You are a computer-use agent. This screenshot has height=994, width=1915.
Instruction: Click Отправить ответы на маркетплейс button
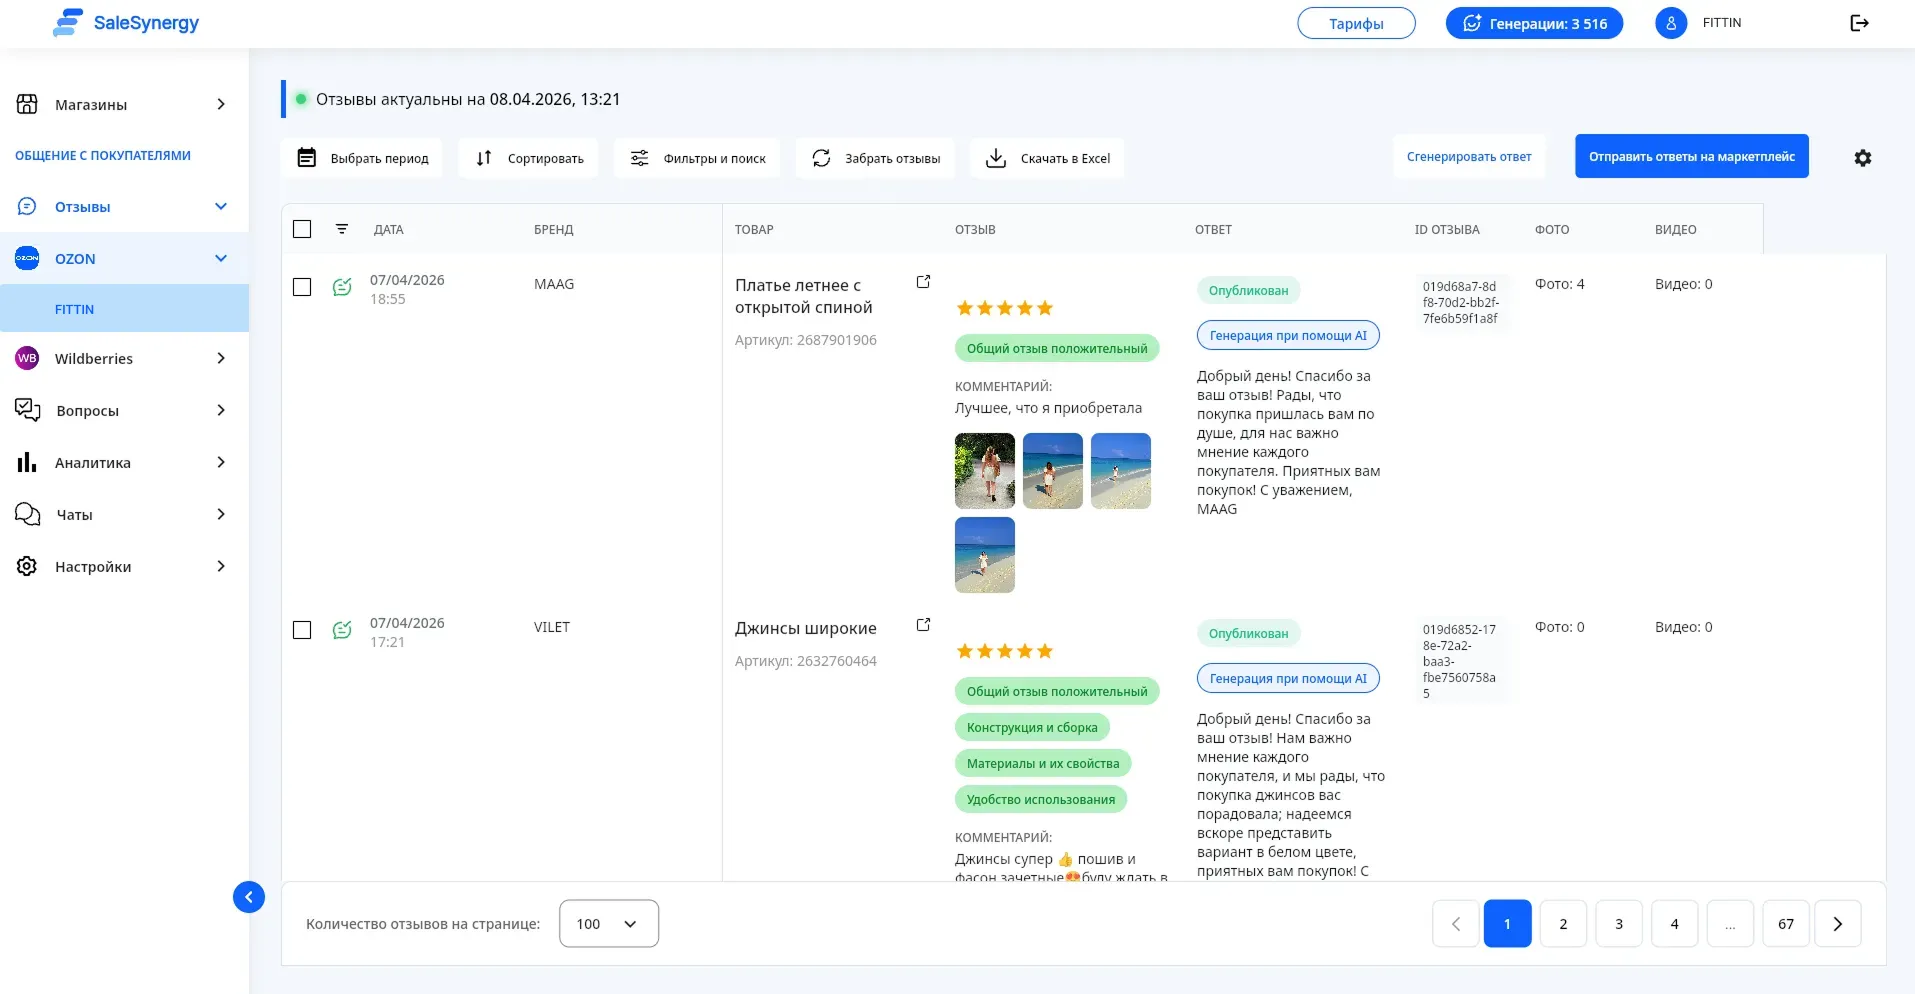click(1691, 157)
